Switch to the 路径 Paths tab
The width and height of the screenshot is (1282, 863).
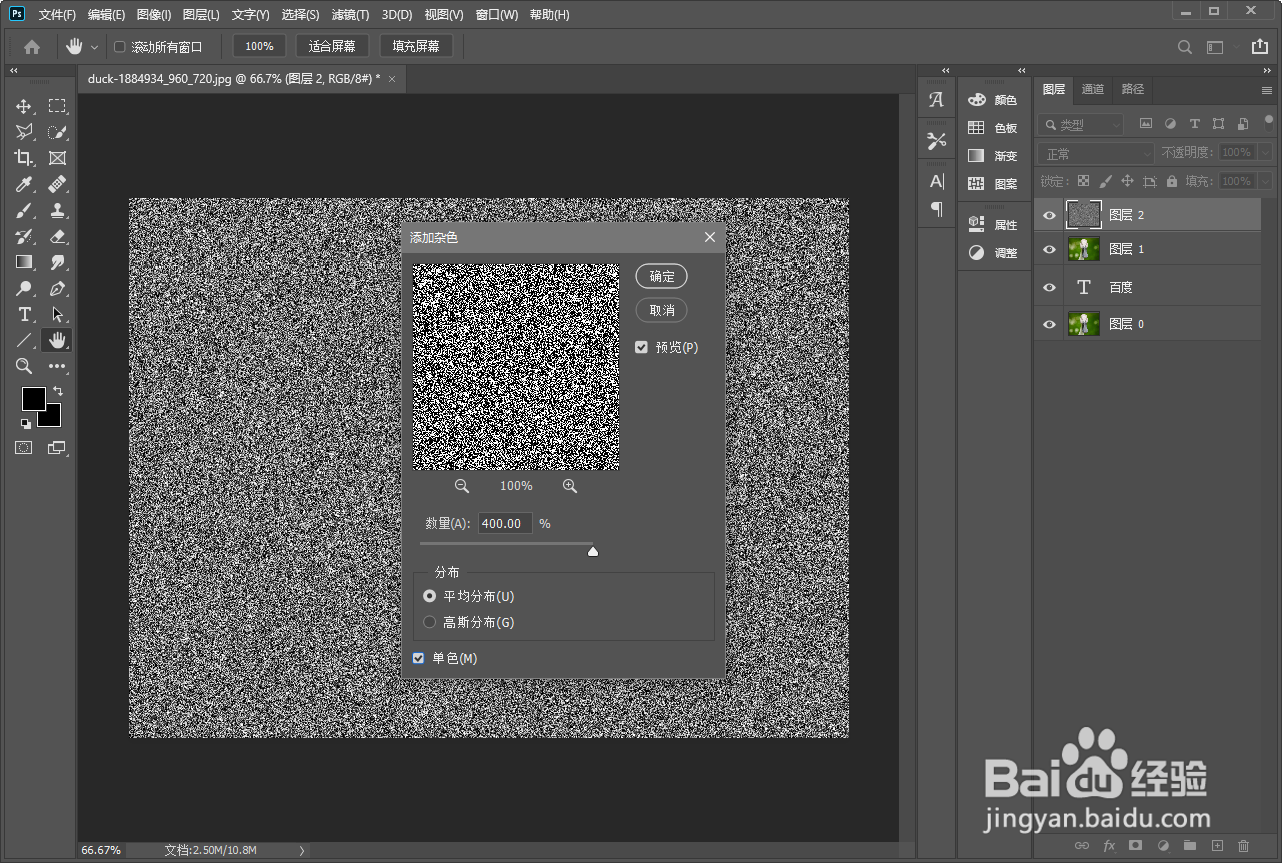tap(1132, 89)
